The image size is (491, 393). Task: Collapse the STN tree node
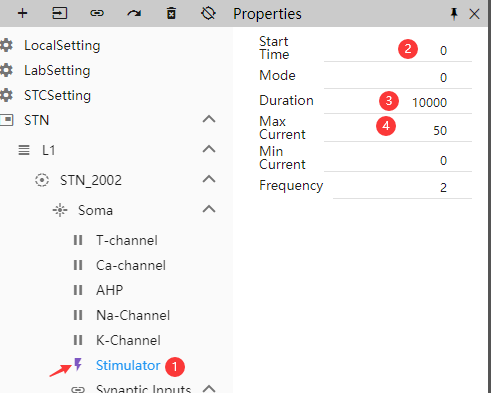pos(209,119)
